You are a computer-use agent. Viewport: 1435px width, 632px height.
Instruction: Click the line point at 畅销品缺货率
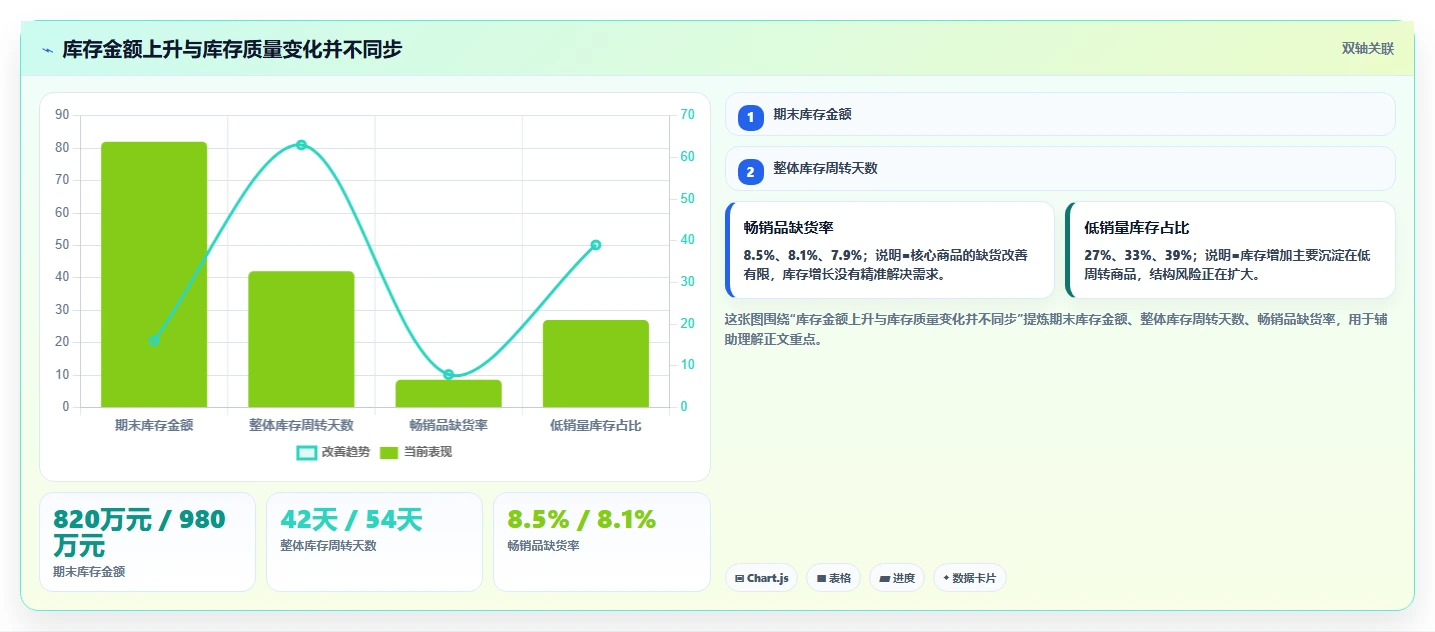point(449,375)
